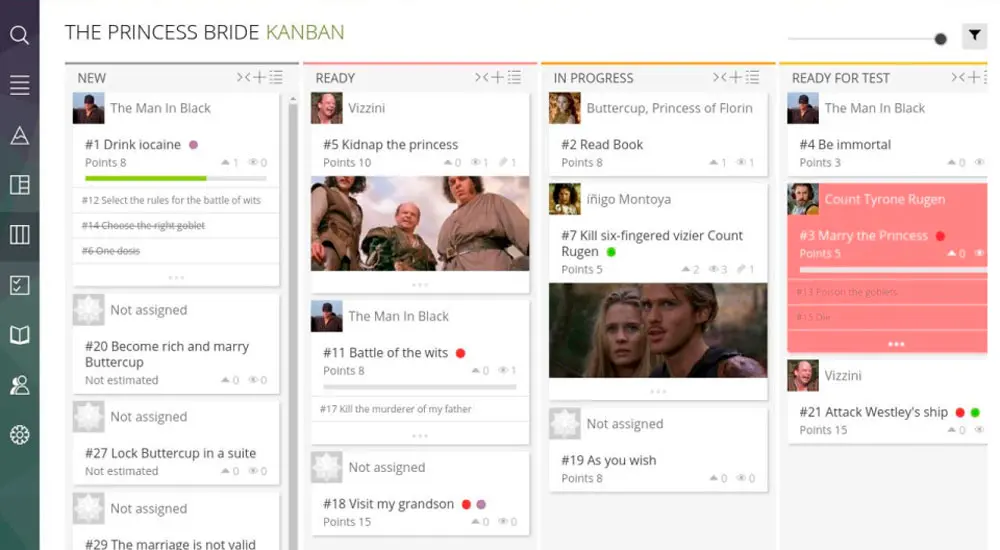
Task: Click the add card plus in the NEW column
Action: point(260,78)
